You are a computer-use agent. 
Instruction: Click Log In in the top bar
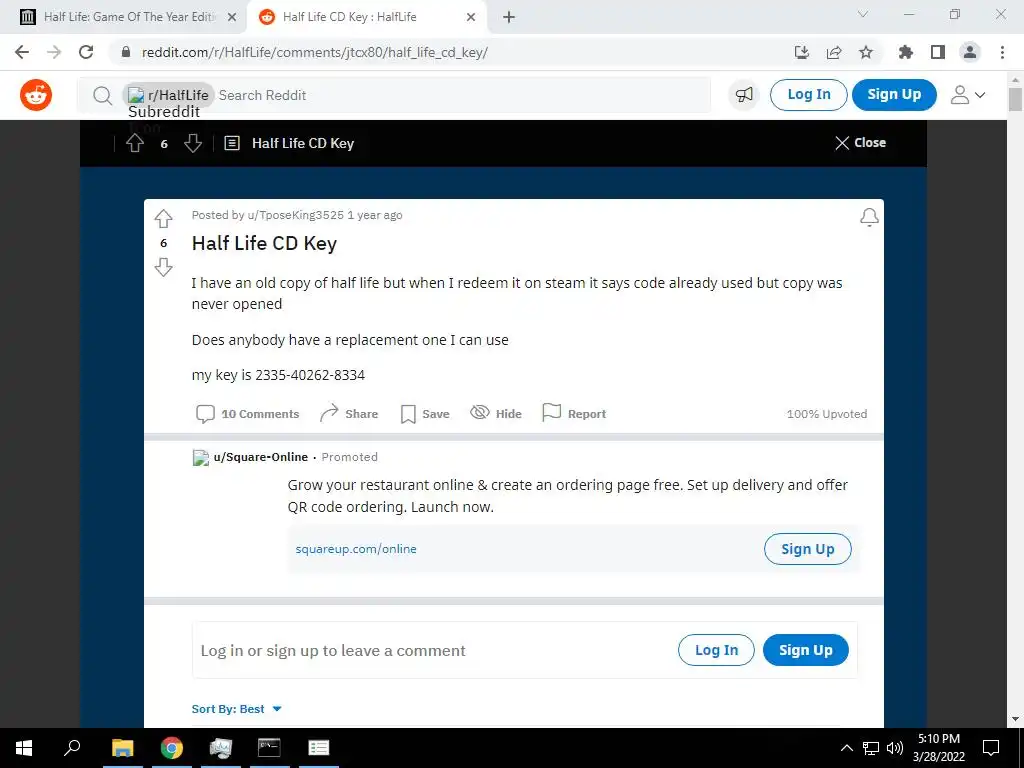click(808, 95)
